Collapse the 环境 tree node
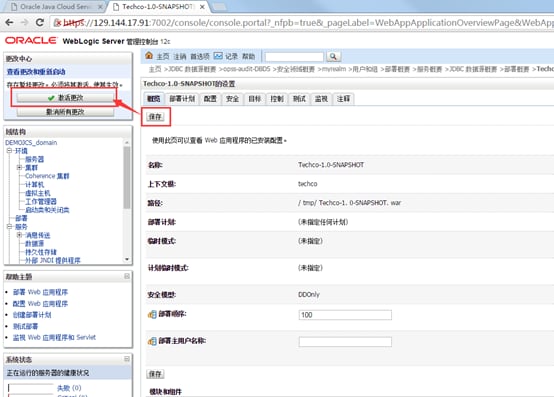Screen dimensions: 554x397 pyautogui.click(x=9, y=150)
